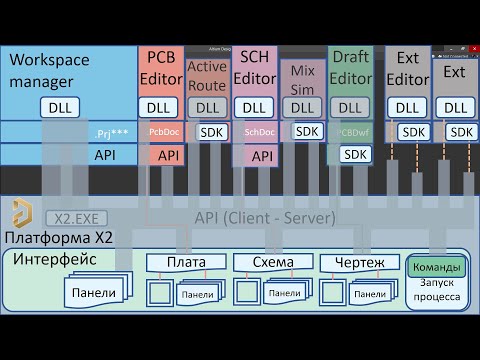The width and height of the screenshot is (480, 360).
Task: Select the Чертеж document tab
Action: point(360,262)
